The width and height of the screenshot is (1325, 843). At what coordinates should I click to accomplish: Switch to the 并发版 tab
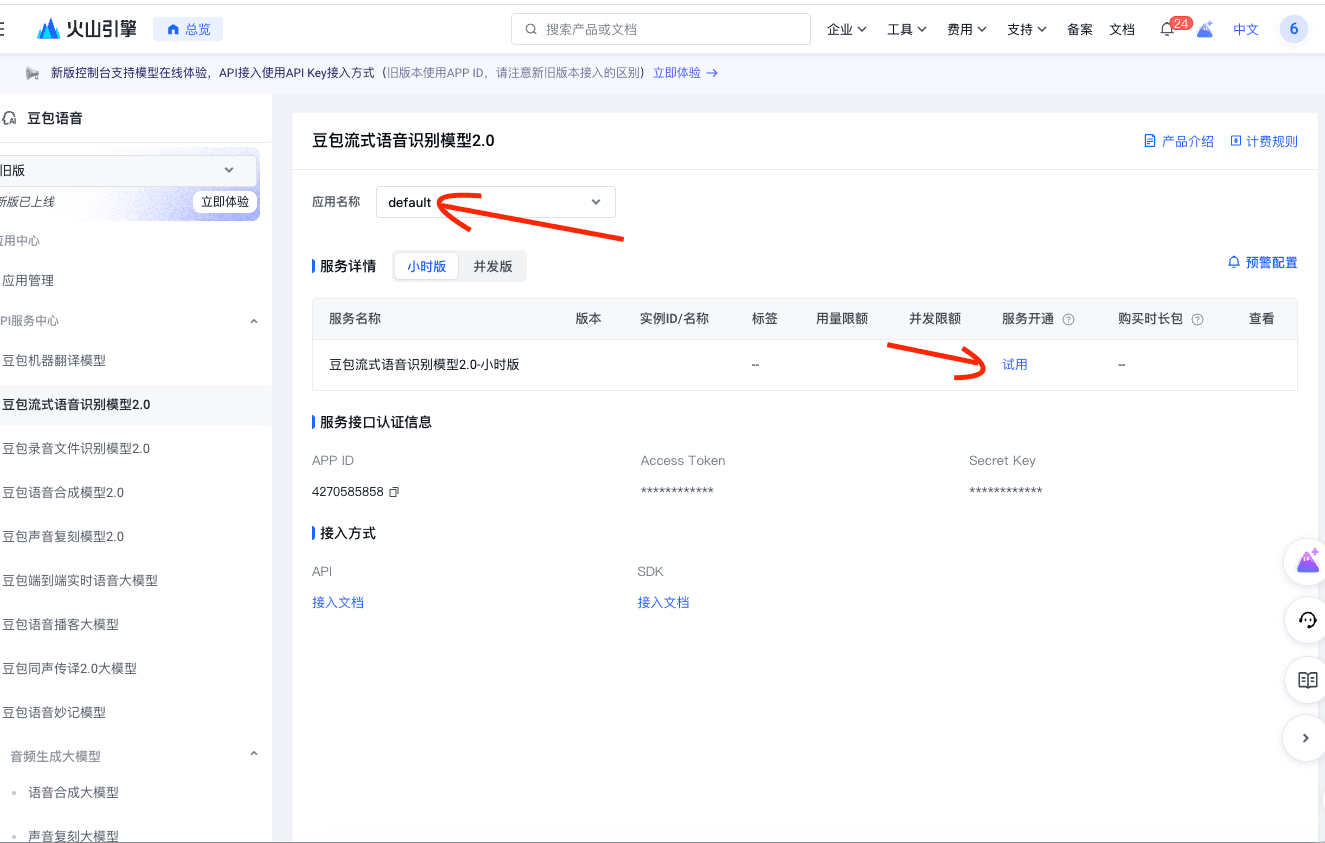pos(493,266)
